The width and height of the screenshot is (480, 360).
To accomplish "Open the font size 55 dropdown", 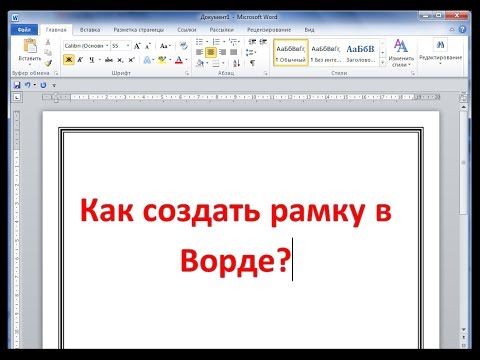I will [x=128, y=46].
